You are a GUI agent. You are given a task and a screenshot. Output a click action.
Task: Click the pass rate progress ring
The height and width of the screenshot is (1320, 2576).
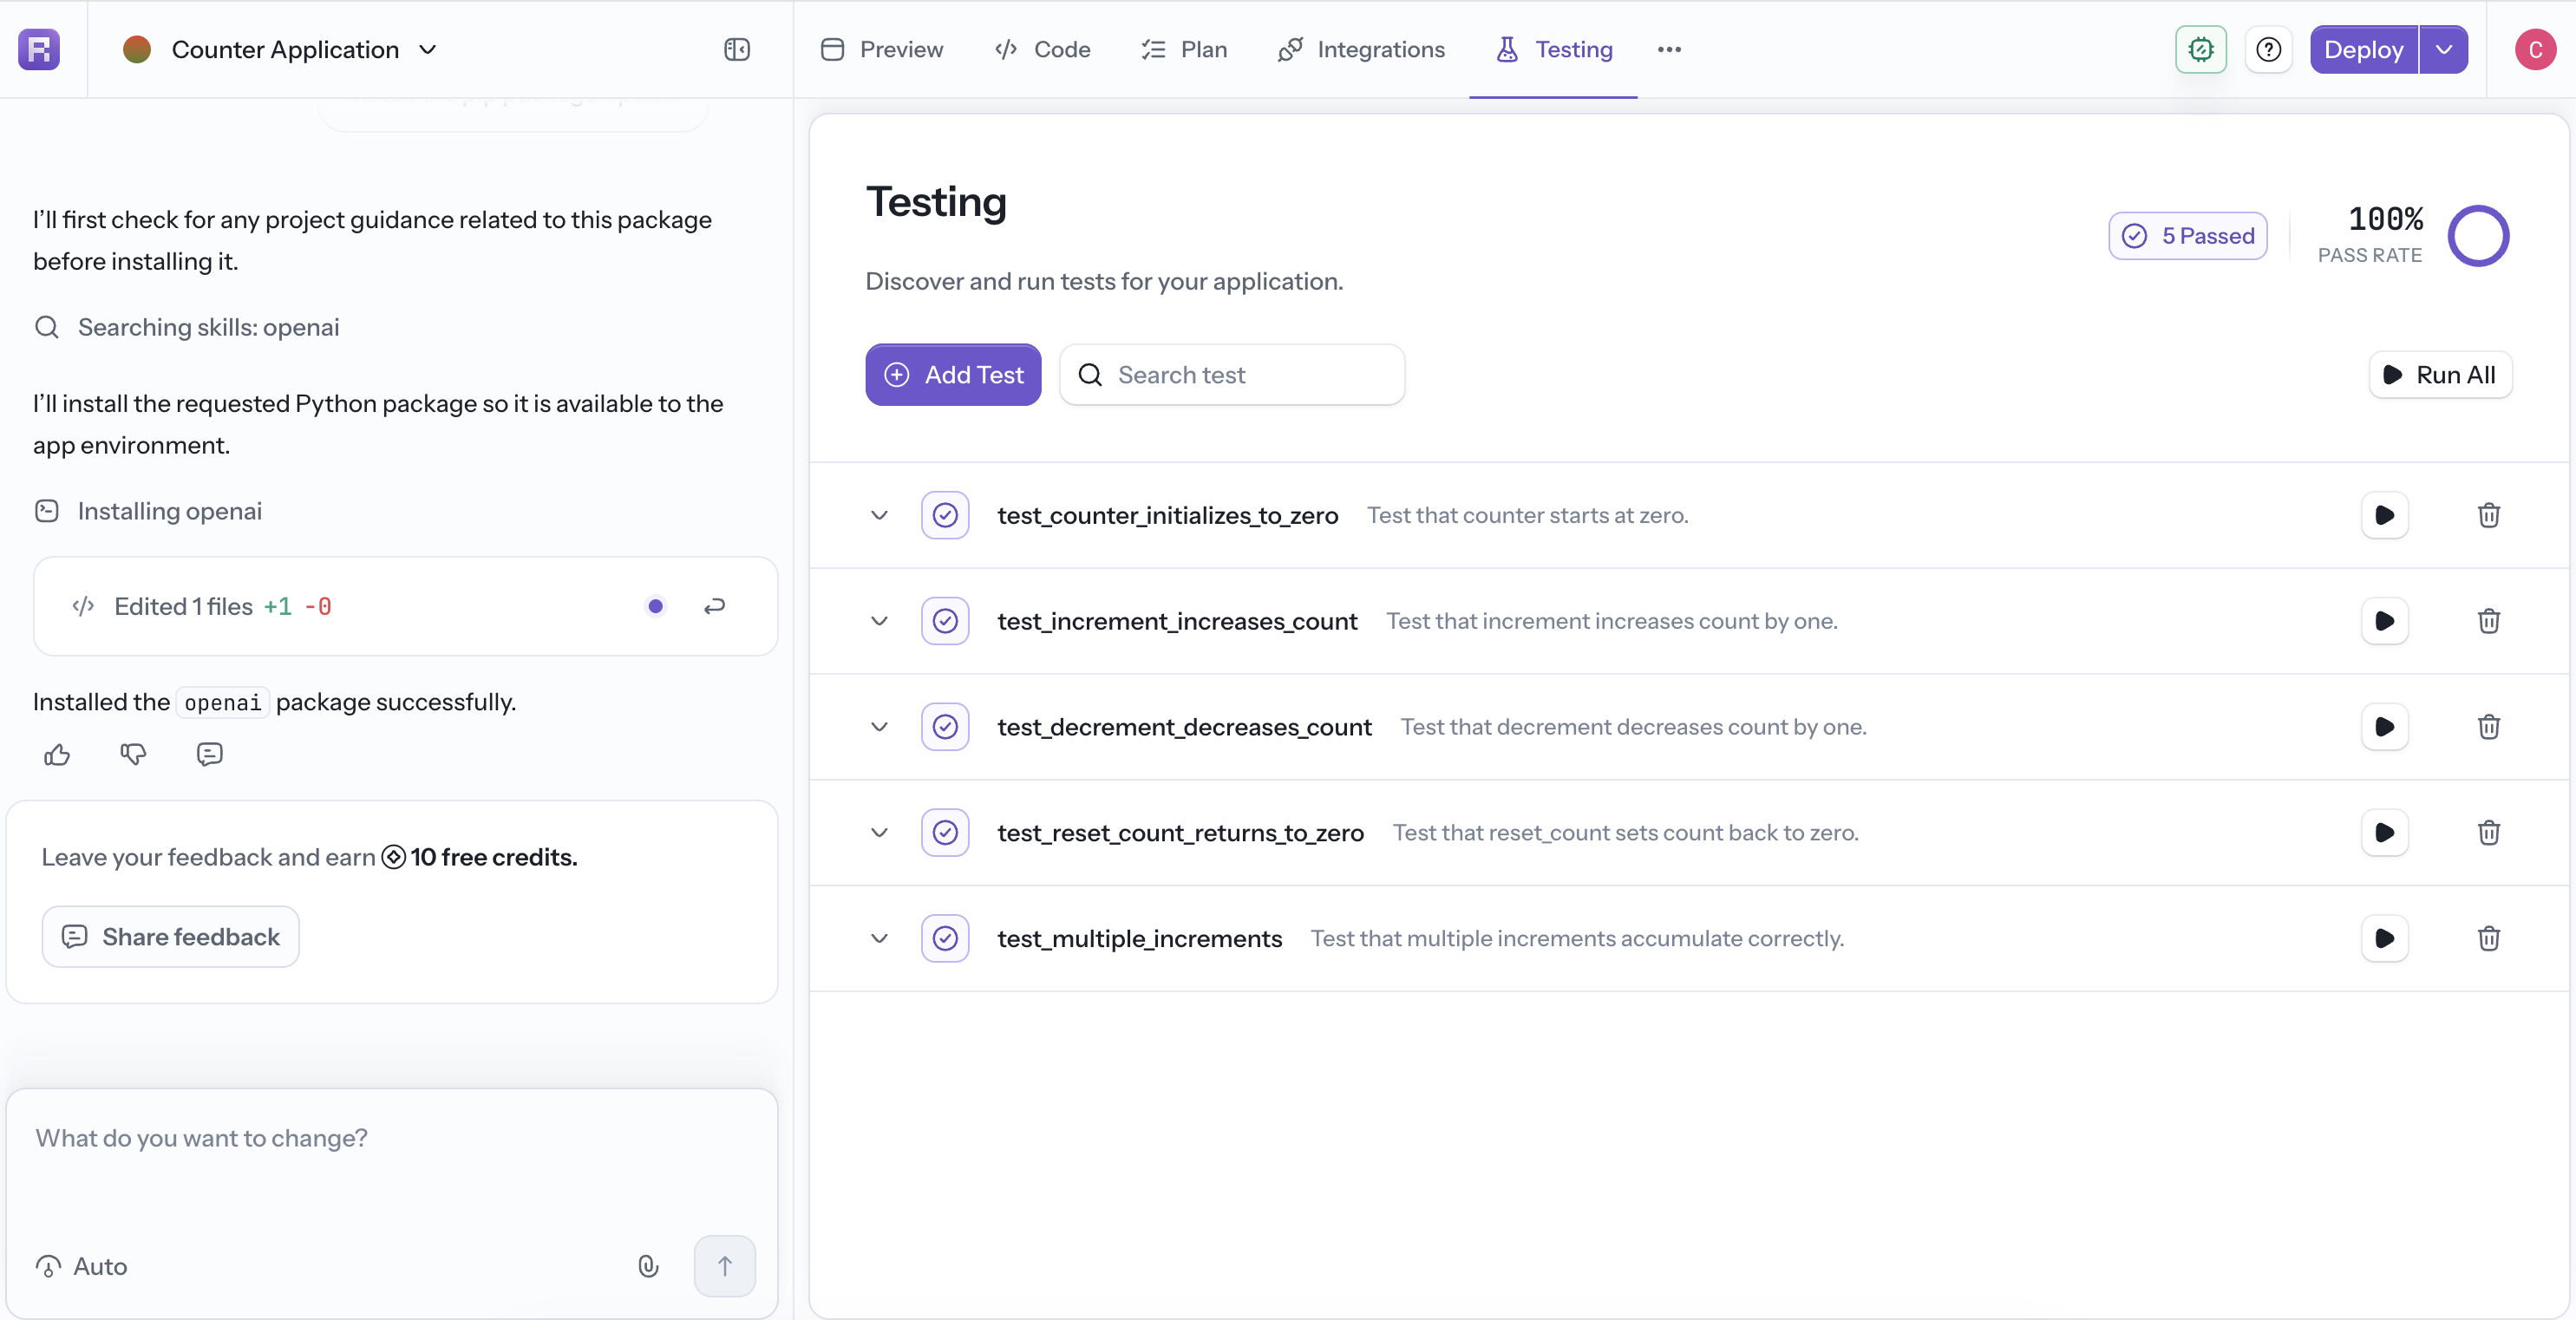click(2478, 236)
